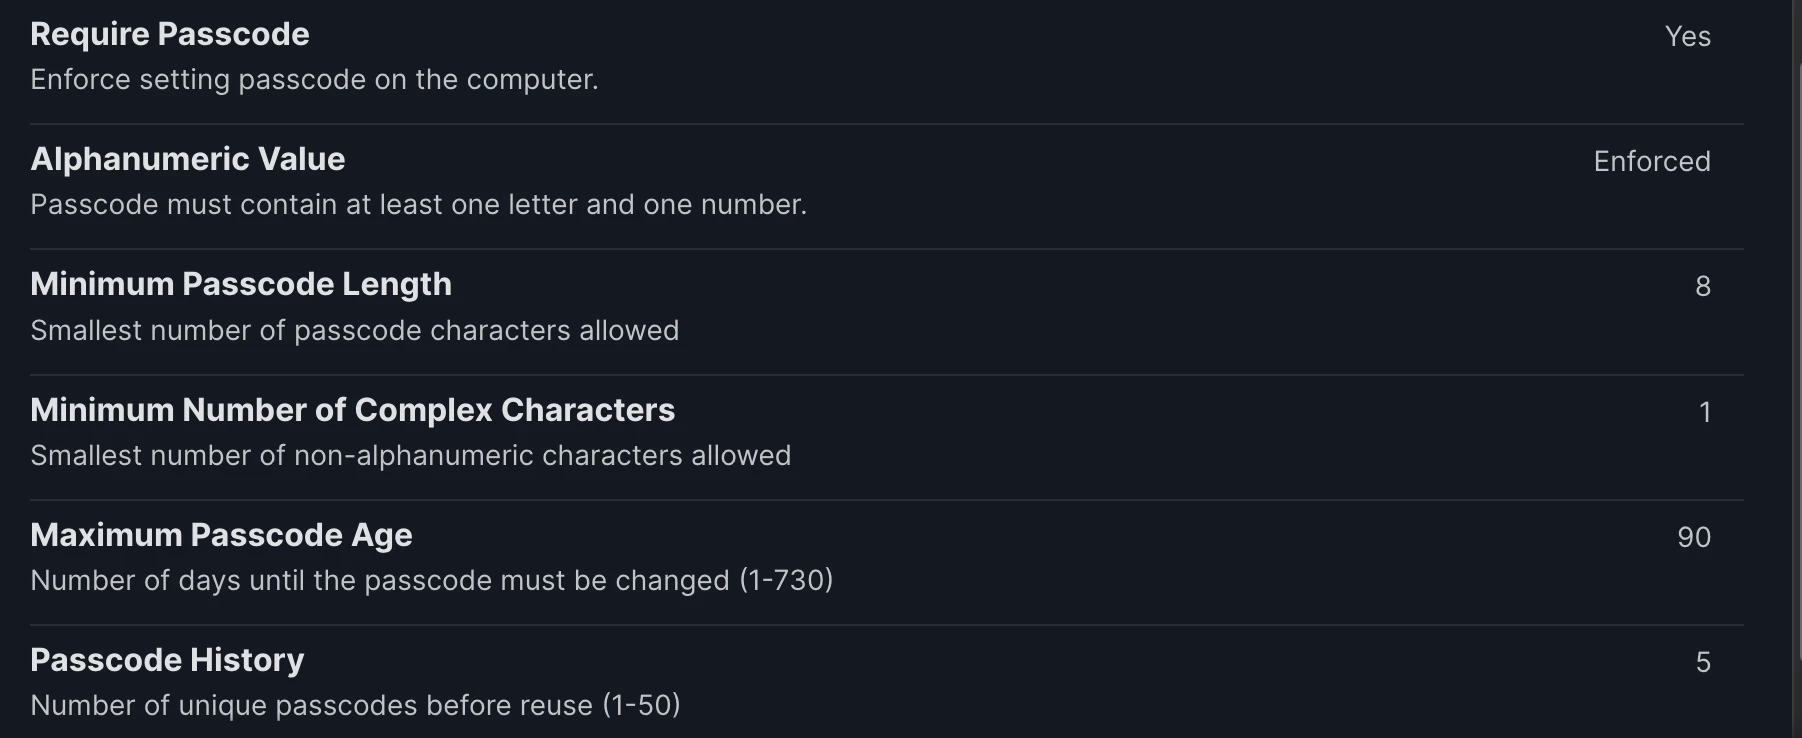Click the vertical scrollbar at right edge

(x=1798, y=400)
